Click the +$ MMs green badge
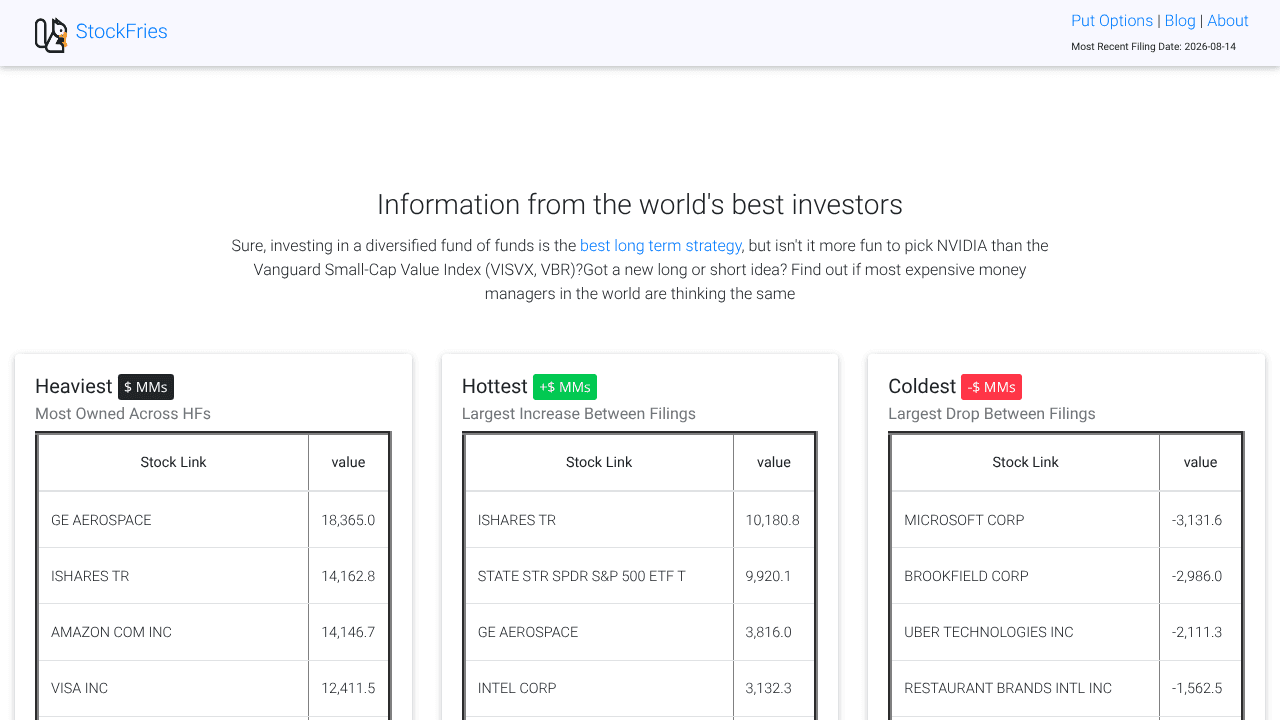The height and width of the screenshot is (720, 1280). coord(565,387)
